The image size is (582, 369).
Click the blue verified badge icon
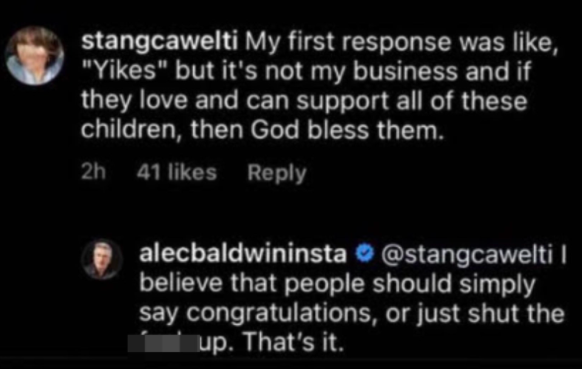coord(364,254)
